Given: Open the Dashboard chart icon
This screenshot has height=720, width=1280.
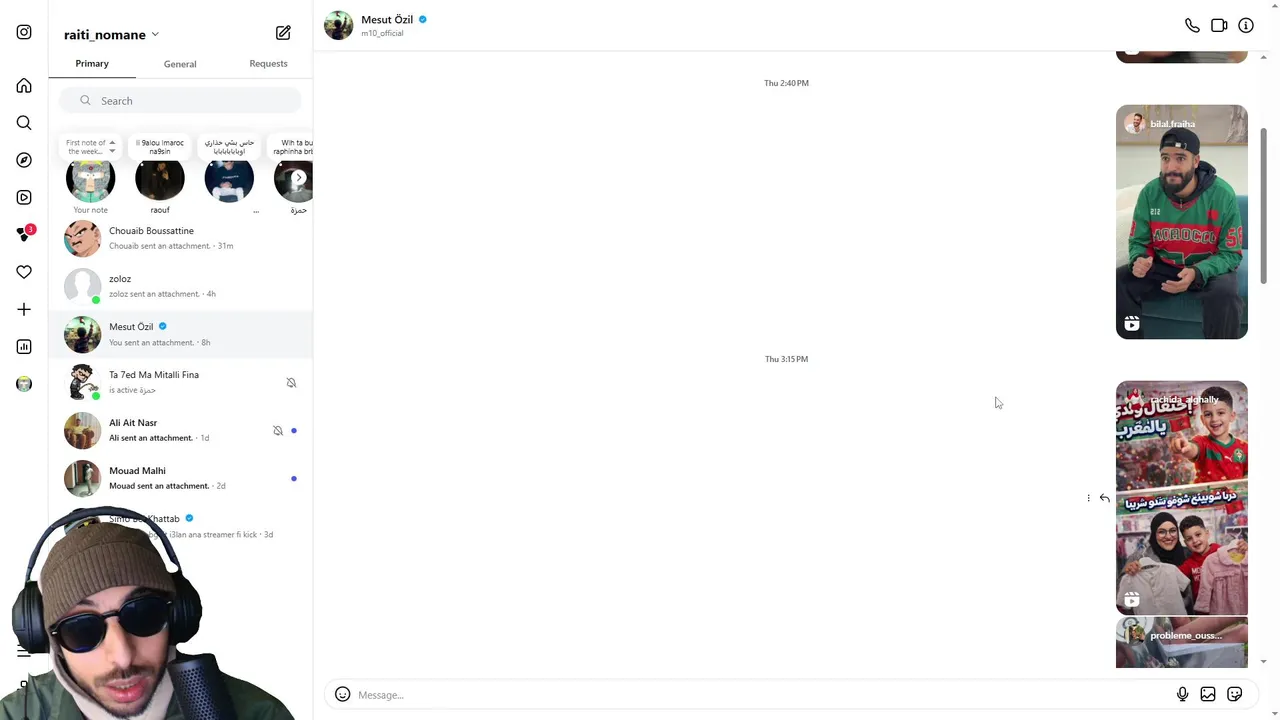Looking at the screenshot, I should pyautogui.click(x=24, y=347).
